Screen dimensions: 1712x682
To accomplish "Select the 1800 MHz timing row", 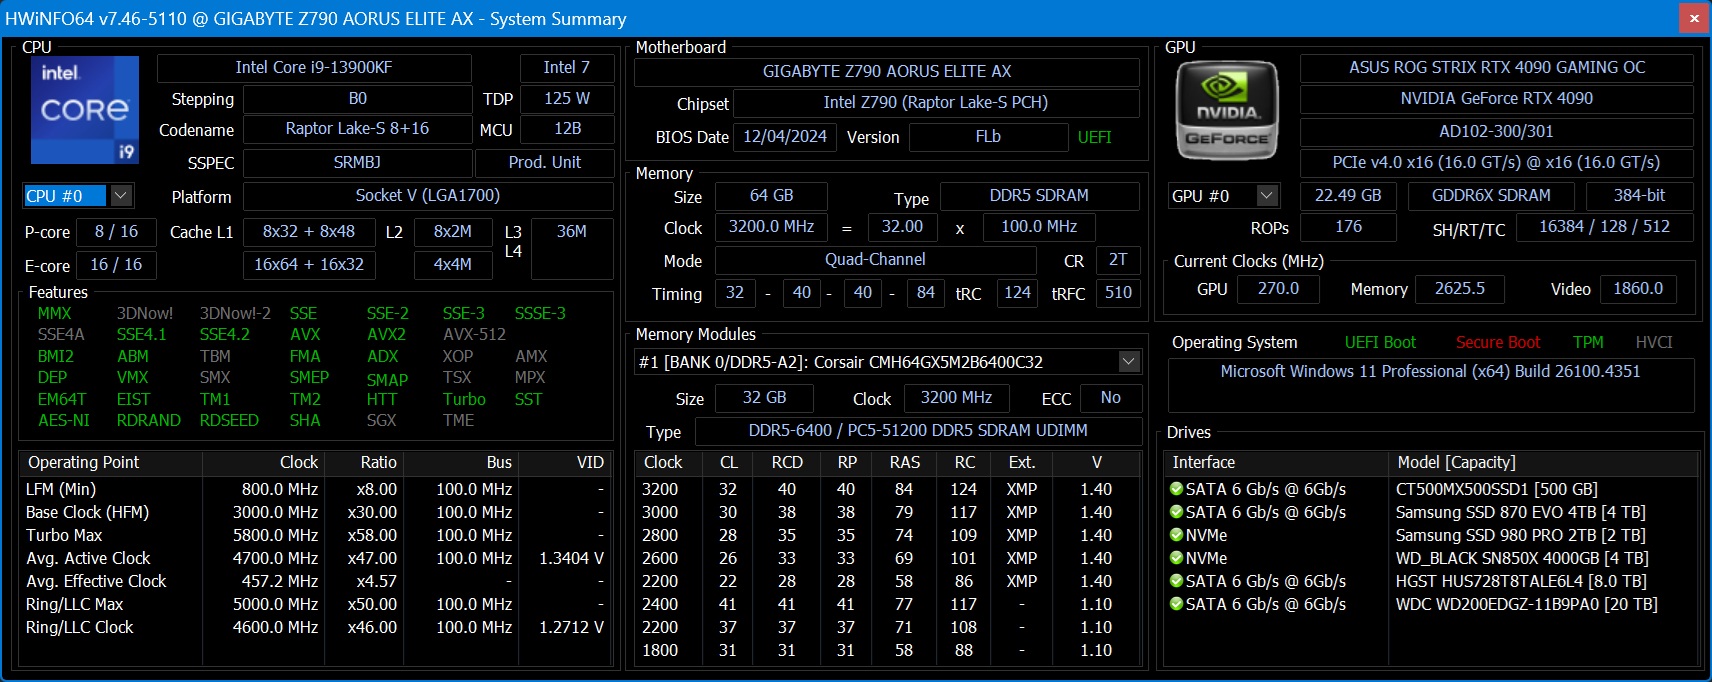I will coord(887,650).
